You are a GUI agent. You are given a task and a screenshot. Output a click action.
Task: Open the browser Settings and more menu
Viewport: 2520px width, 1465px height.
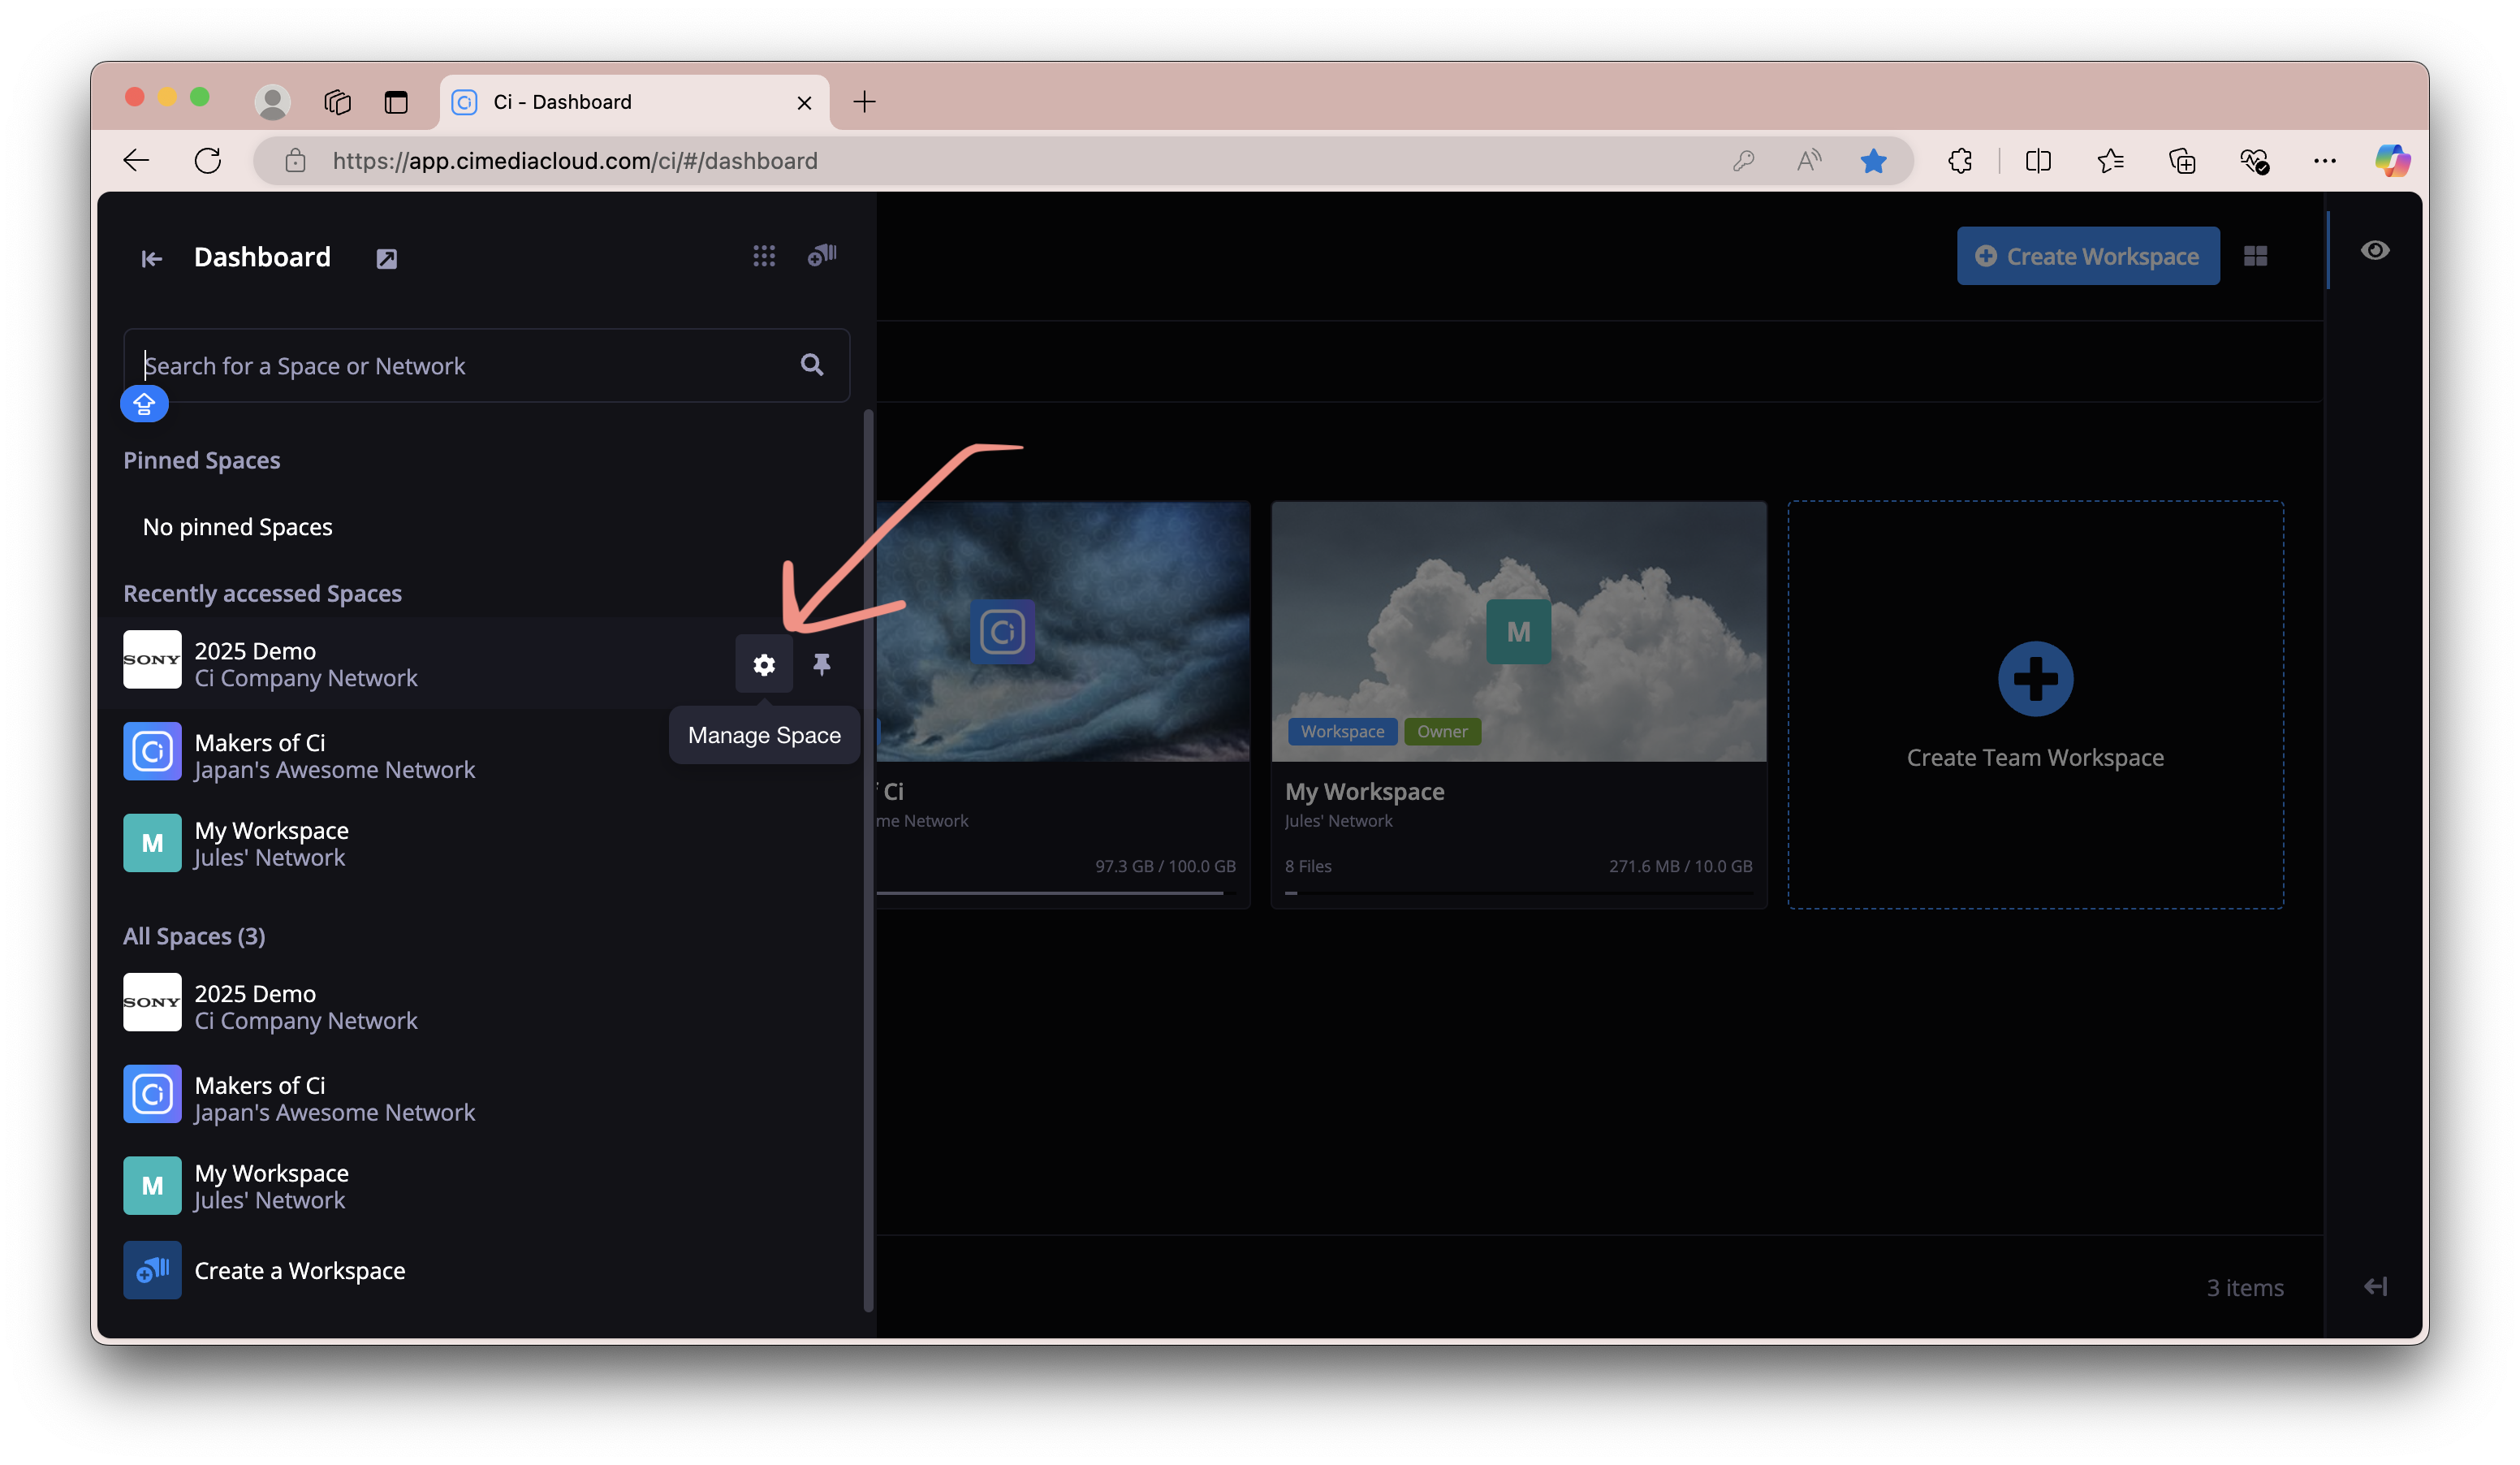coord(2325,160)
